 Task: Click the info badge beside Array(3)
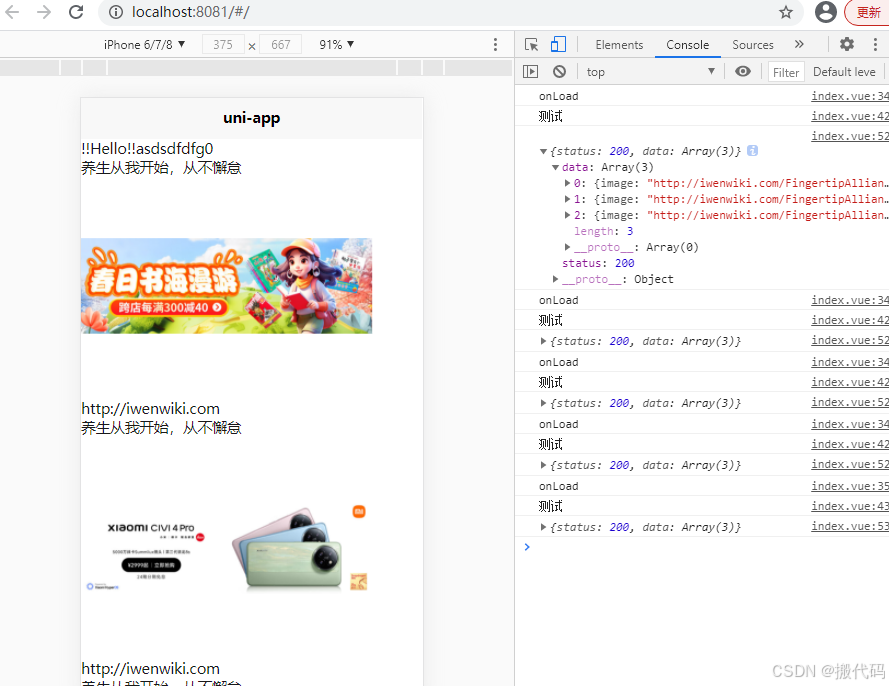click(x=752, y=151)
